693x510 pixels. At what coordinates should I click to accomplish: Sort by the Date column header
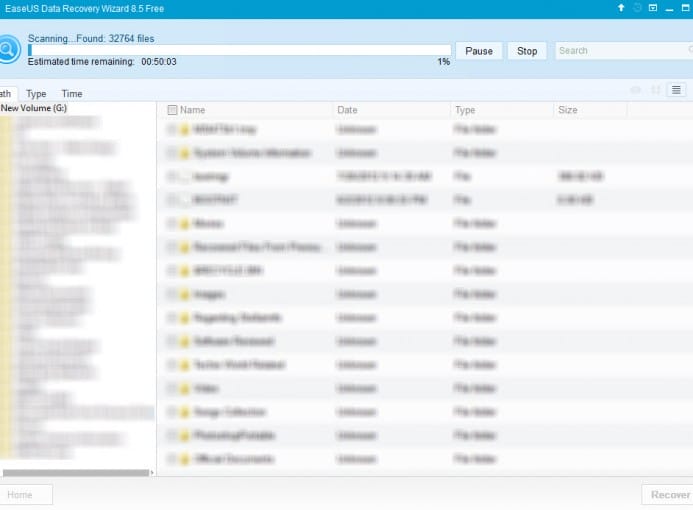[347, 110]
